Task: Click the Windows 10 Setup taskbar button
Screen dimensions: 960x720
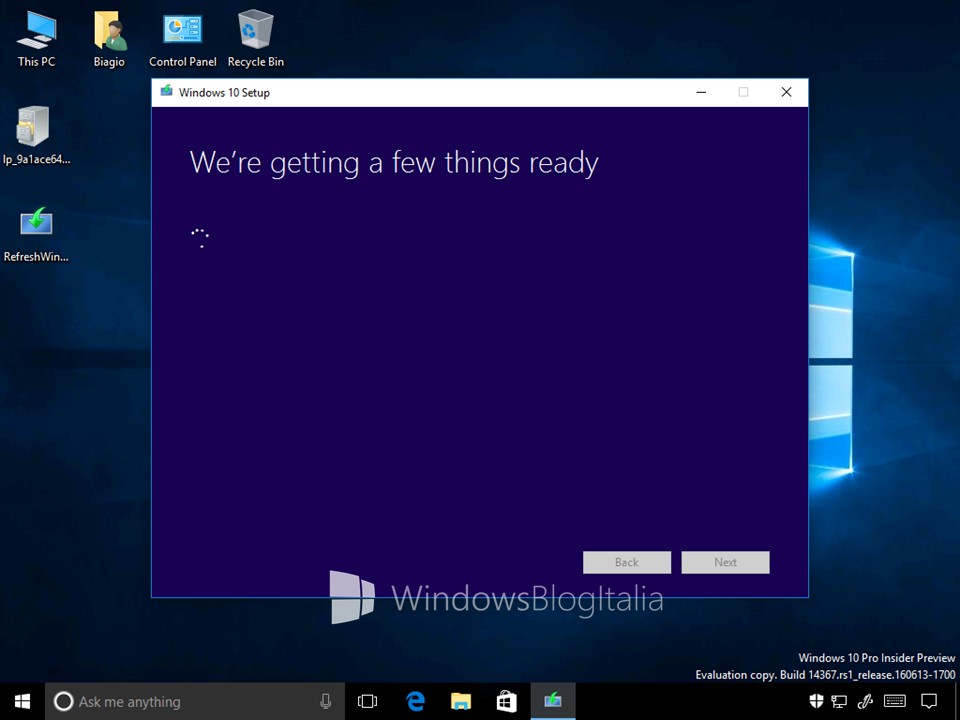Action: pos(553,702)
